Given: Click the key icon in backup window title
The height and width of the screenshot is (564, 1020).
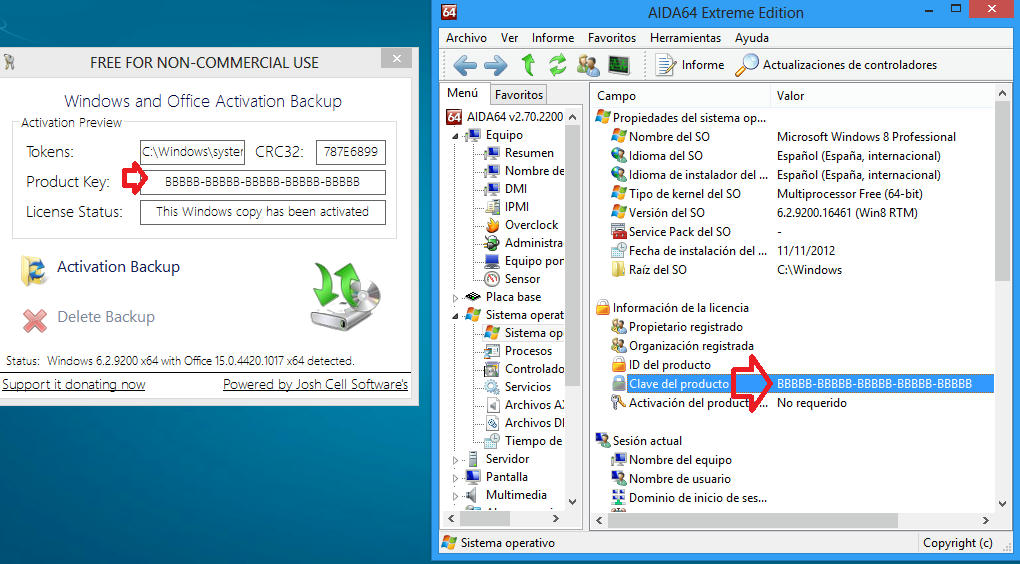Looking at the screenshot, I should click(x=9, y=62).
